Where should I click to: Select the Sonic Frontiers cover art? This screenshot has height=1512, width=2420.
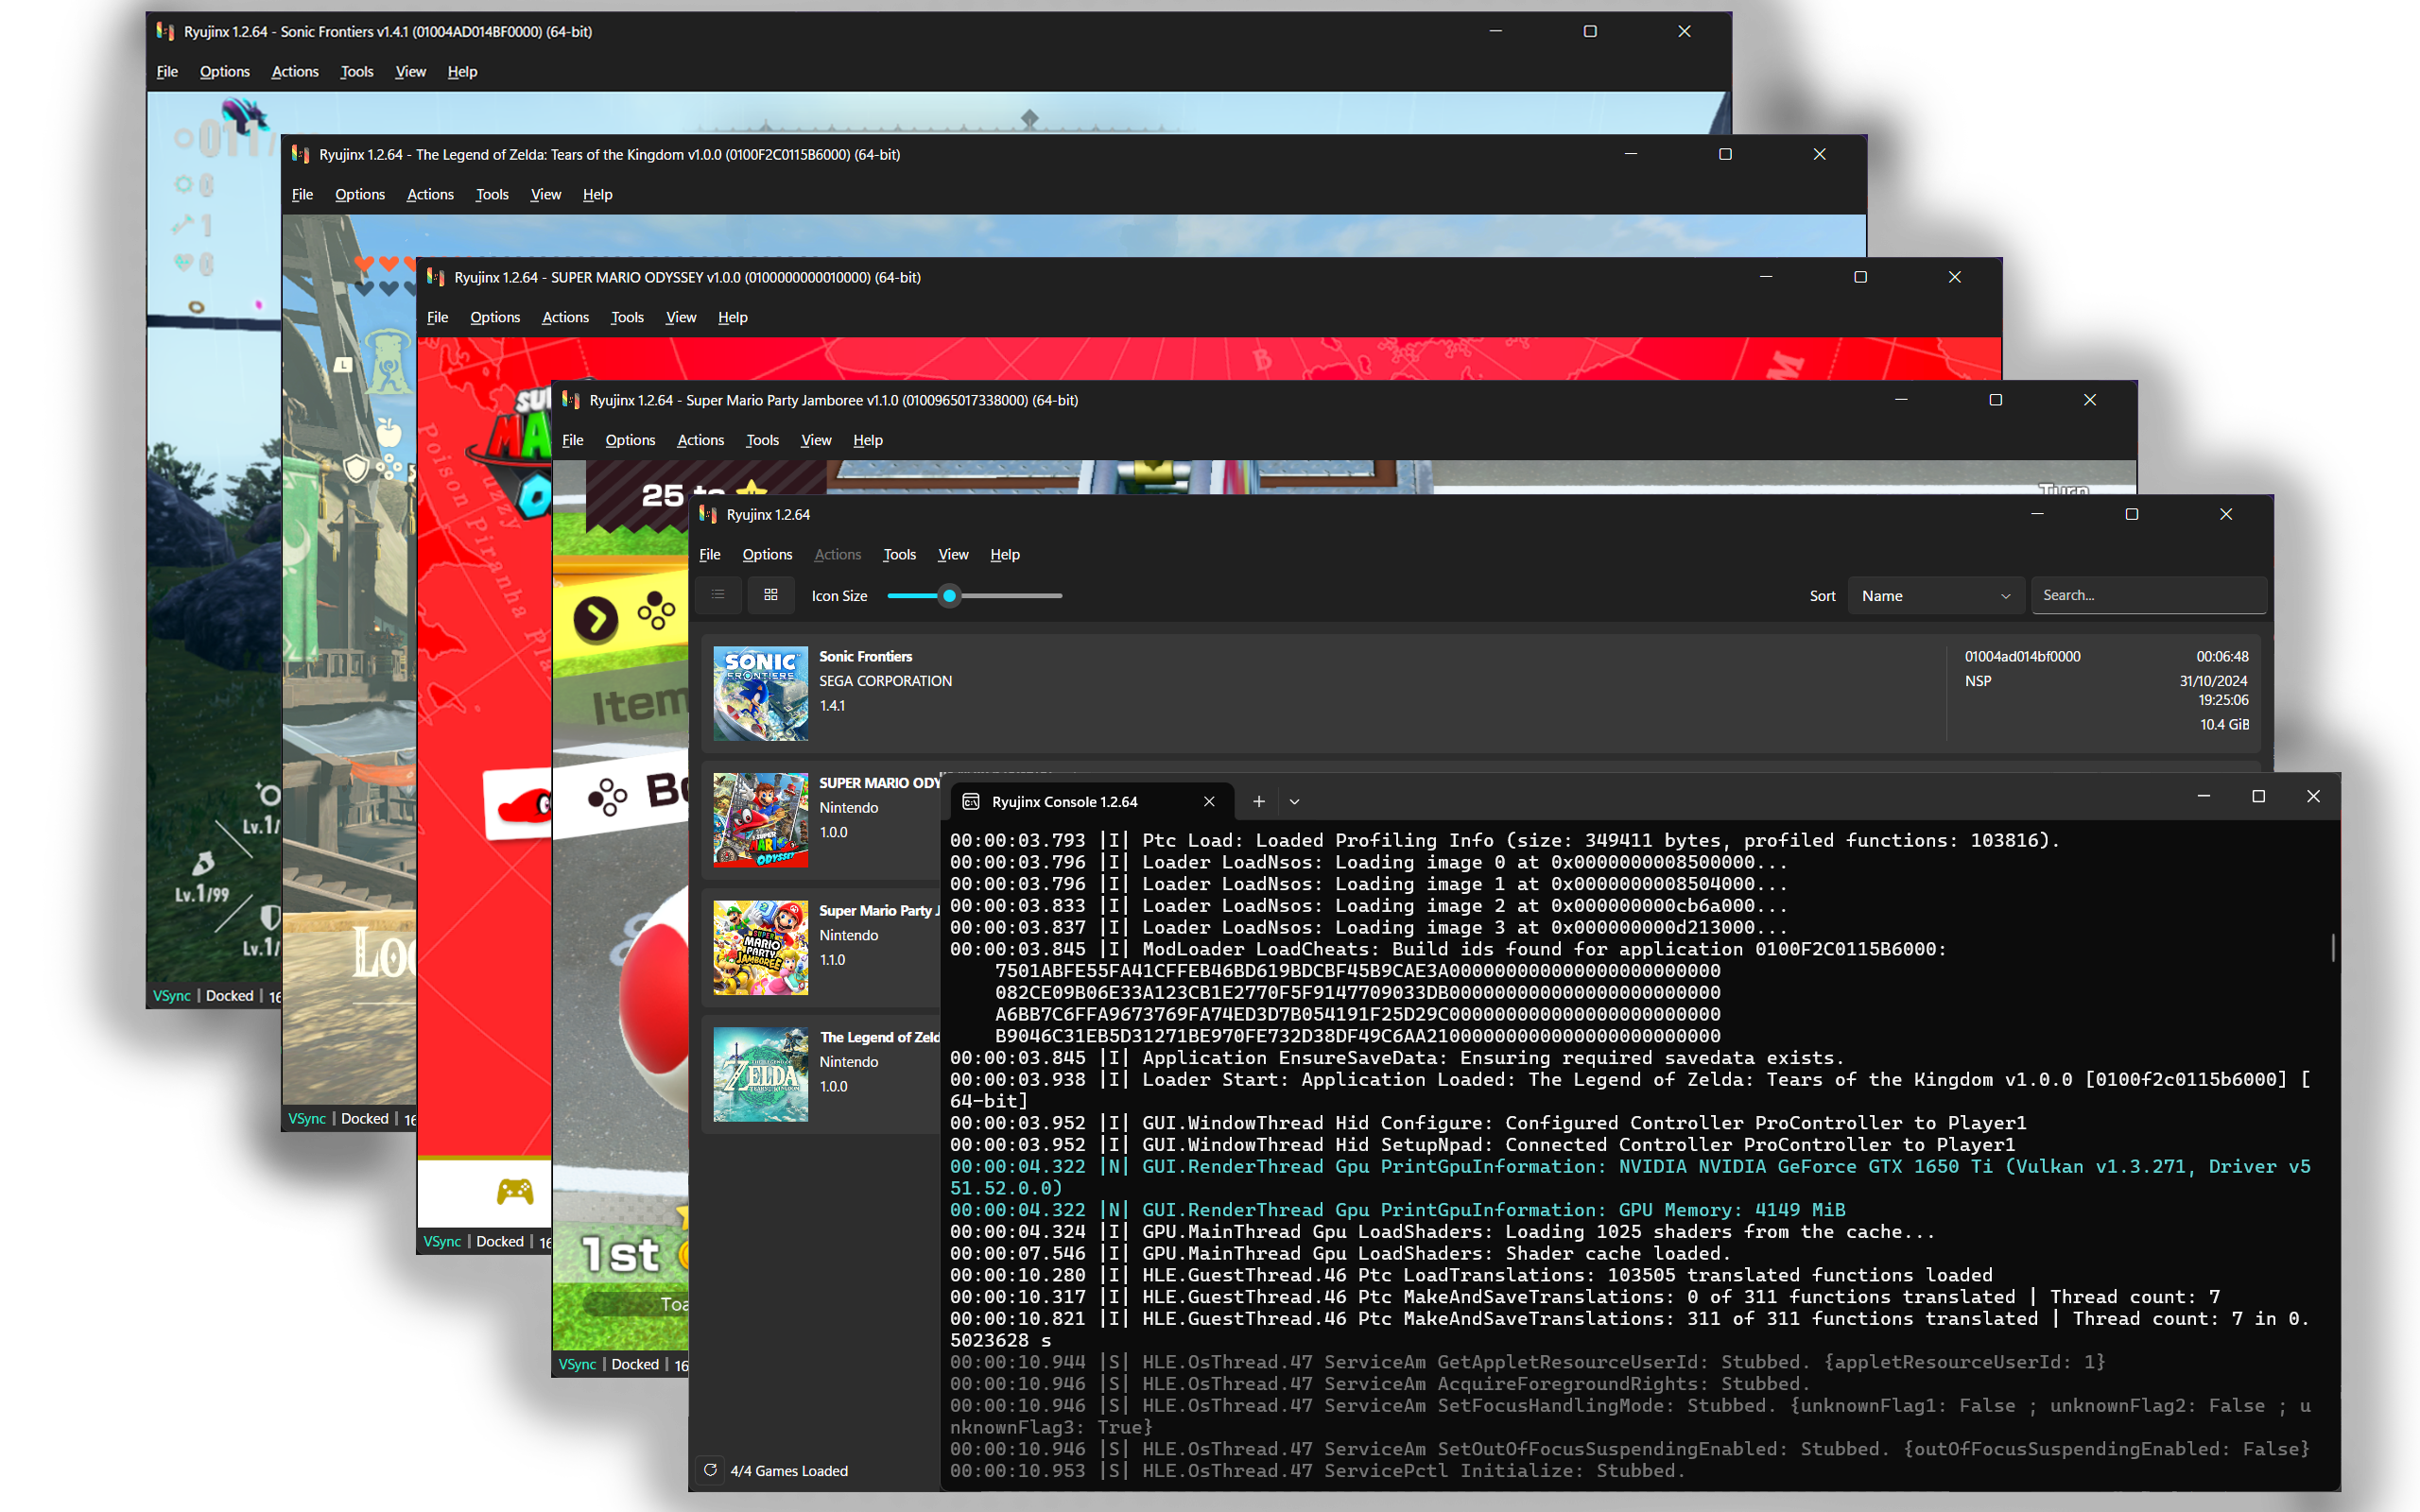coord(760,693)
